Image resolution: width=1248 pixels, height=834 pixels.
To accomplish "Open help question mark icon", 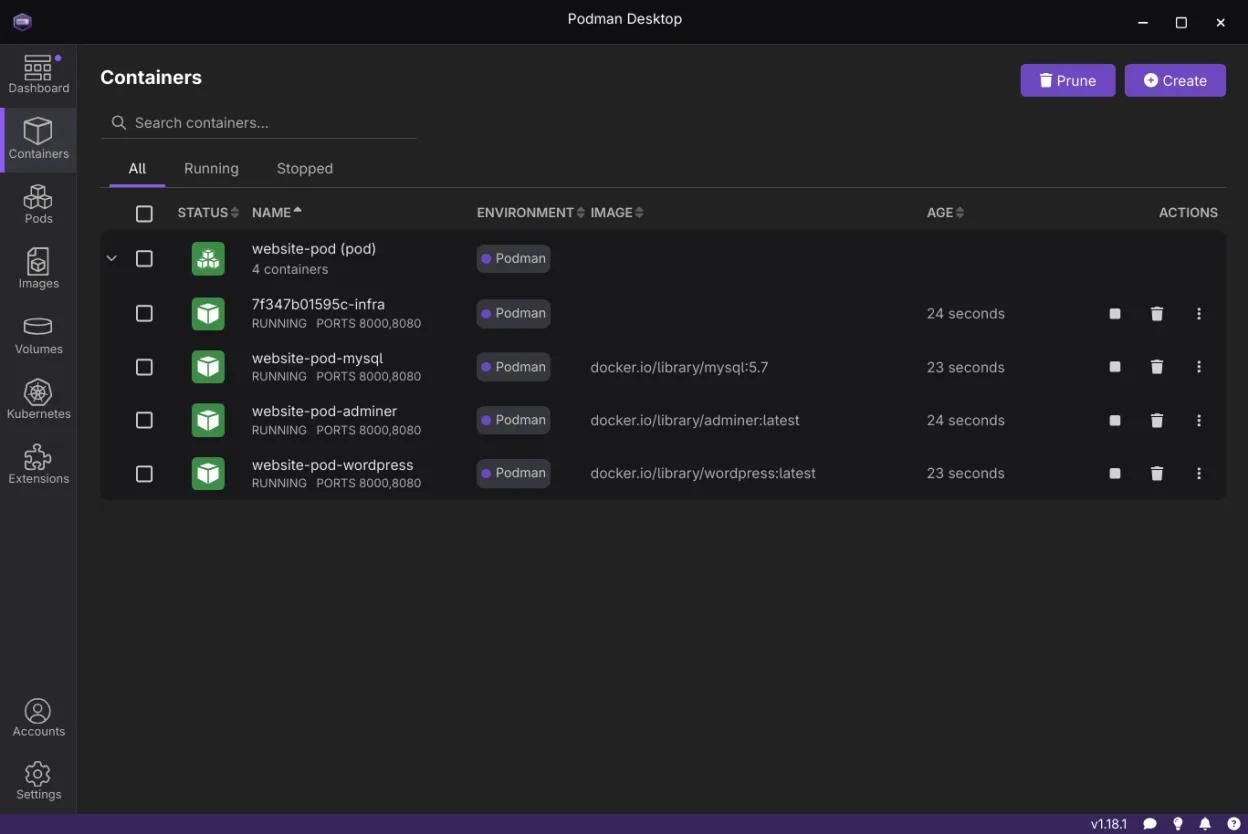I will (1233, 824).
